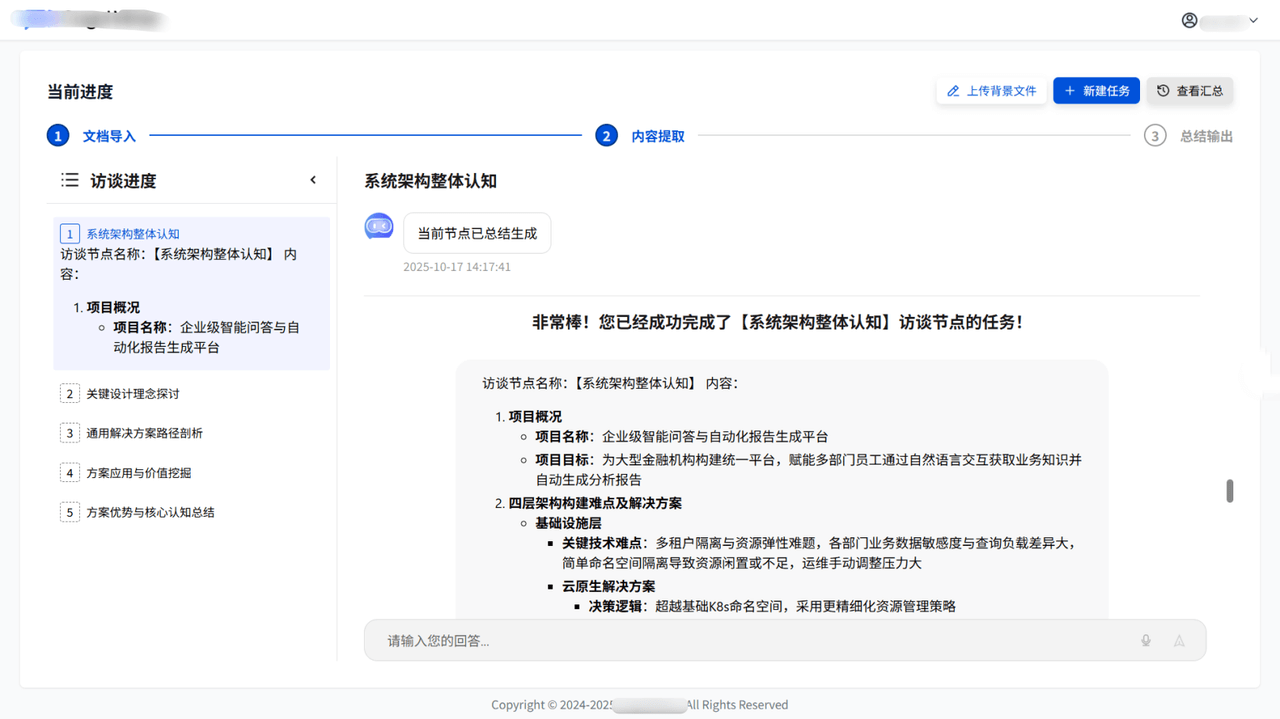The height and width of the screenshot is (719, 1280).
Task: Click the scrollbar on the right side
Action: point(1229,491)
